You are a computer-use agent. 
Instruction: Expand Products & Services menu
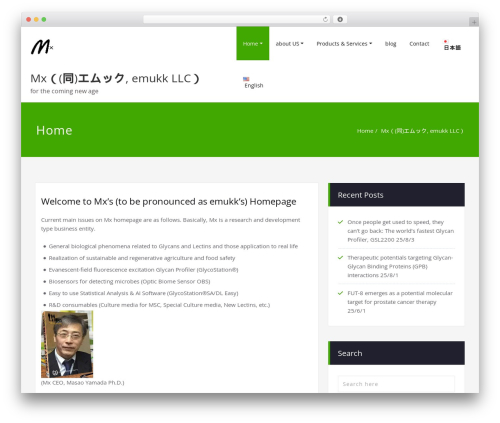pos(344,44)
